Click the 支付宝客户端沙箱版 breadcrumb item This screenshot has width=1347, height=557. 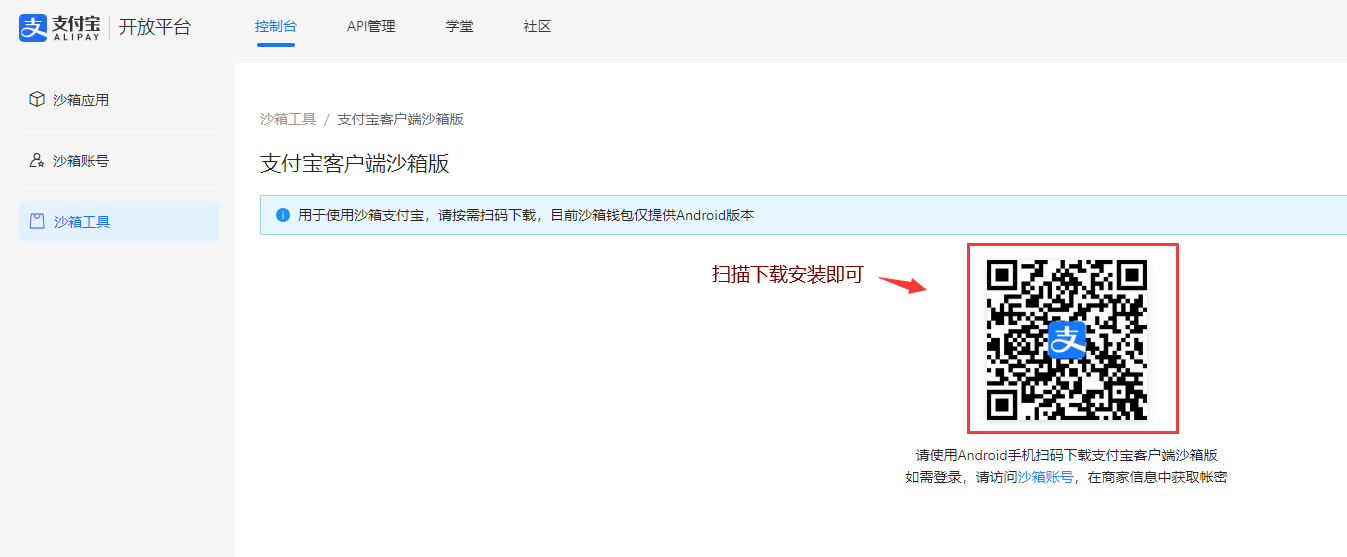coord(400,119)
